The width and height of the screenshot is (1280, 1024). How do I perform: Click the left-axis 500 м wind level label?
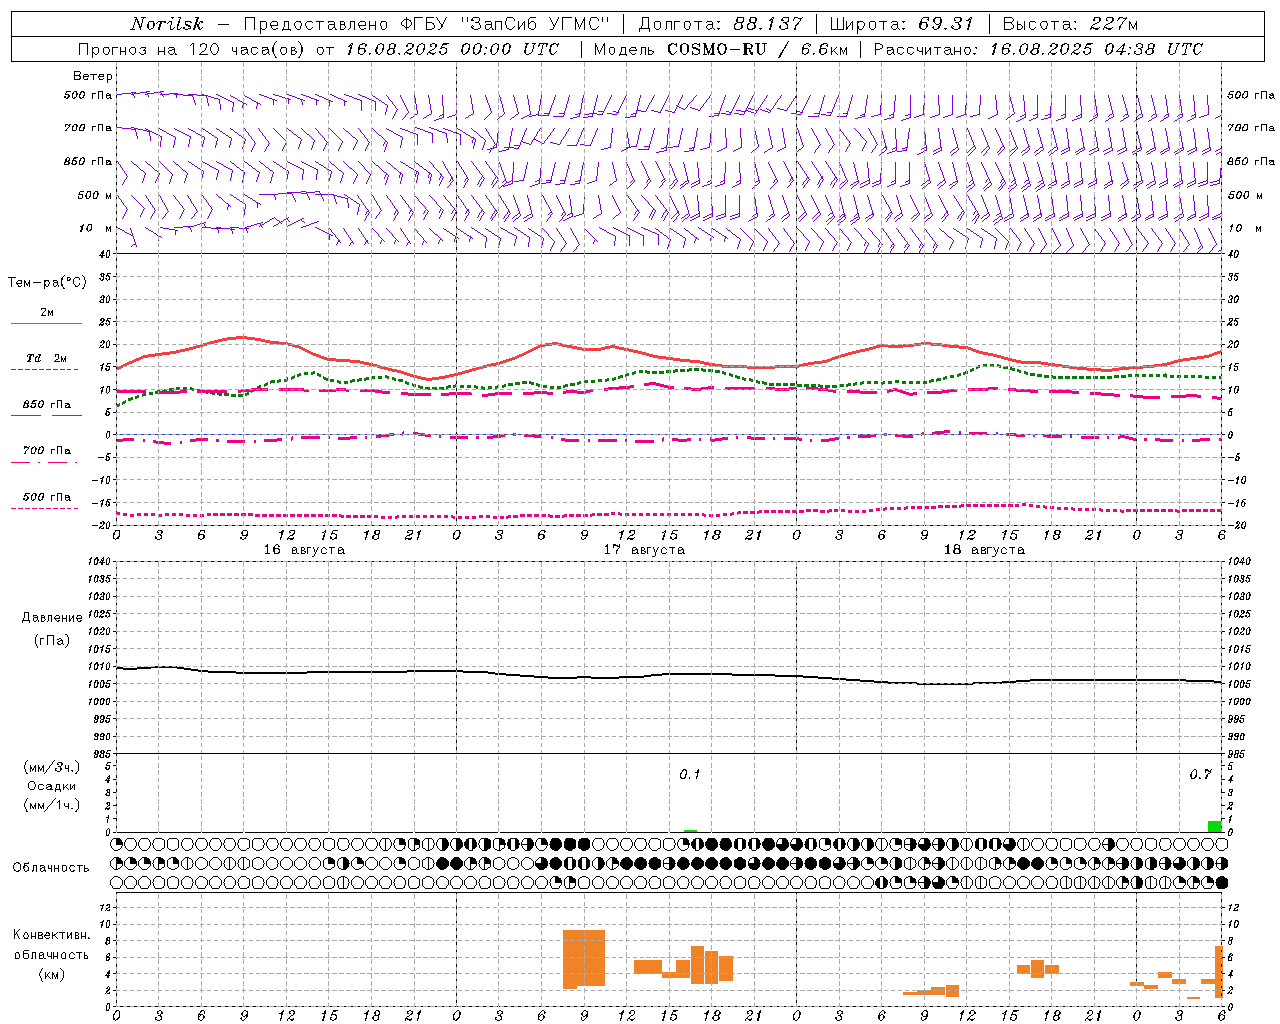95,195
